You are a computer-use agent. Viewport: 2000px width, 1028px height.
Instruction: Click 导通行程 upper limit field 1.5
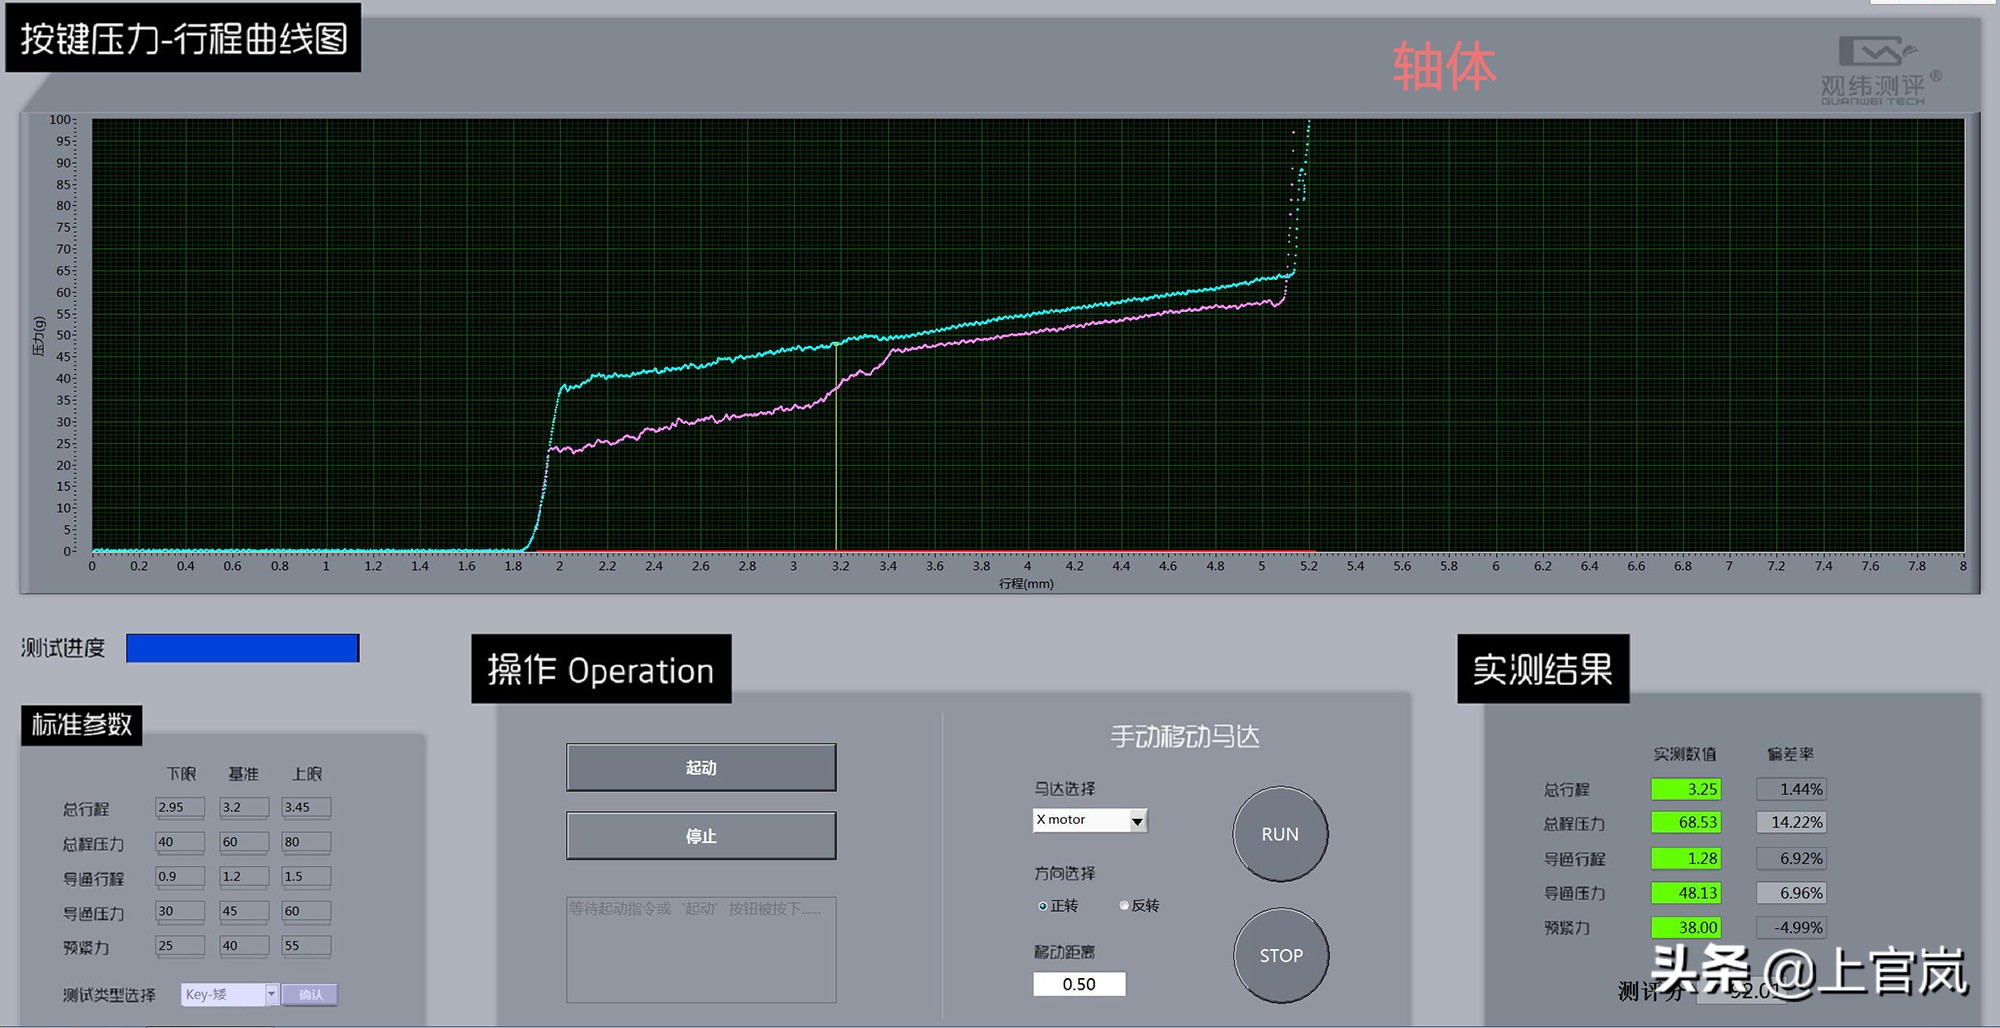click(306, 876)
